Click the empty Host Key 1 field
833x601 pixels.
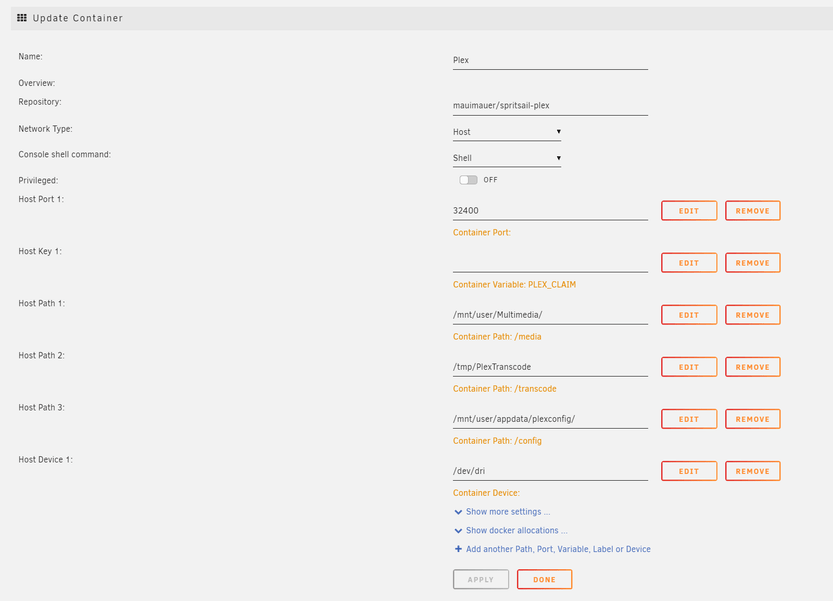point(550,263)
